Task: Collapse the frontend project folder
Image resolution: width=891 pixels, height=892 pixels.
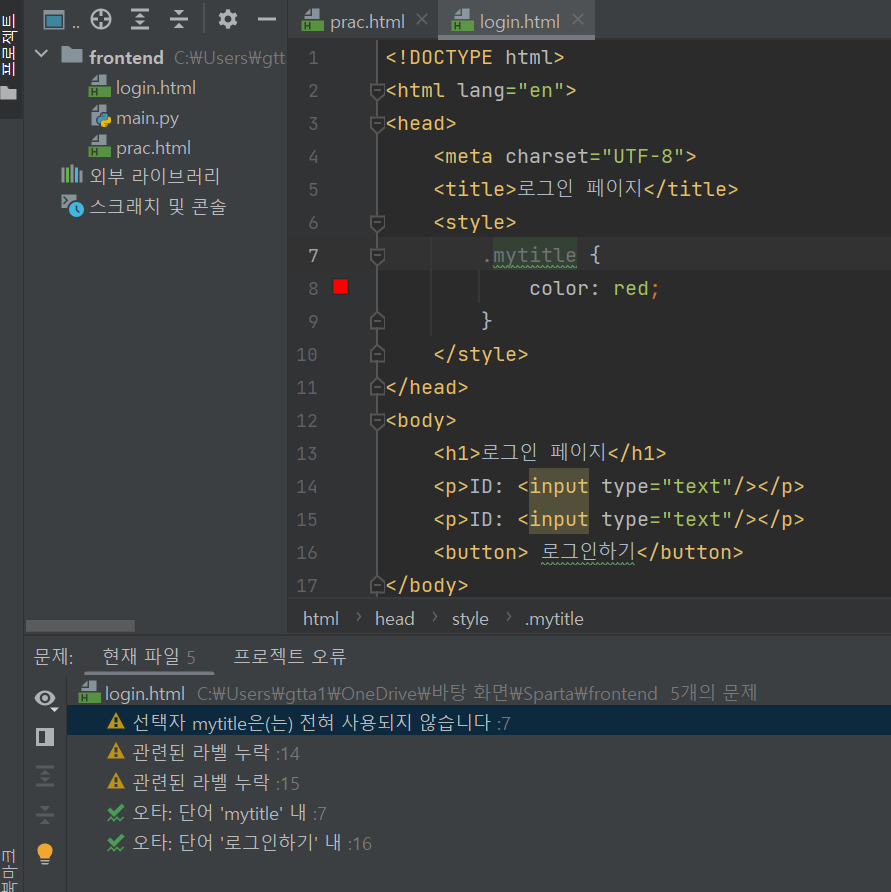Action: [x=41, y=55]
